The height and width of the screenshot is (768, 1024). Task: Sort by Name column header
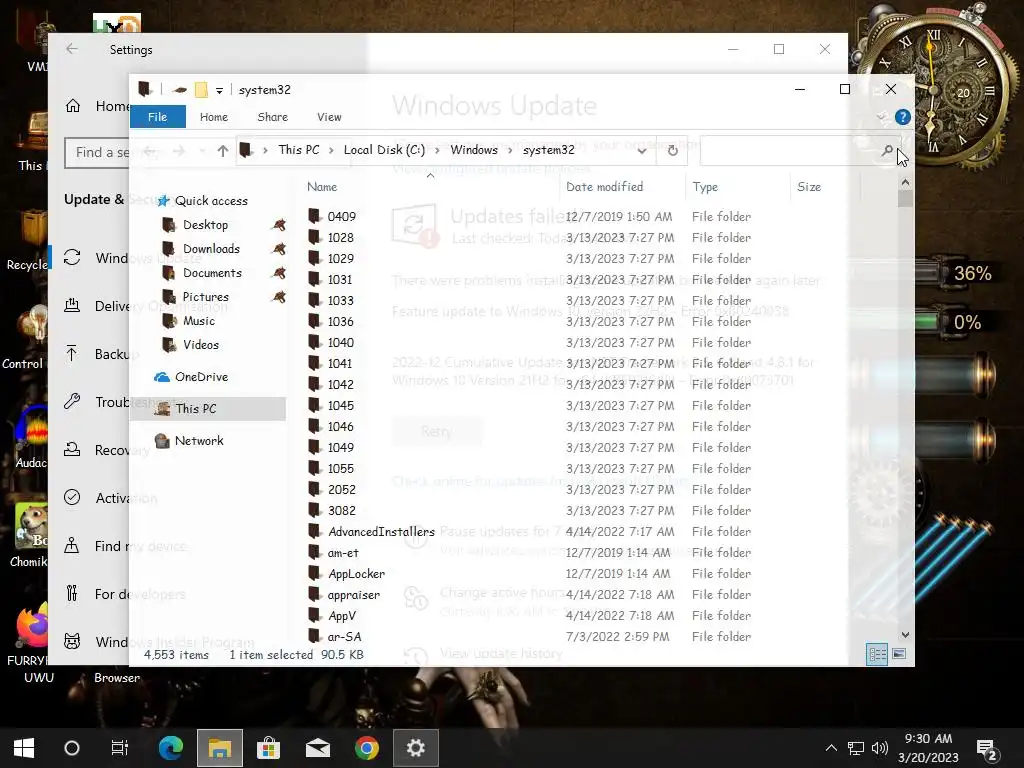322,187
